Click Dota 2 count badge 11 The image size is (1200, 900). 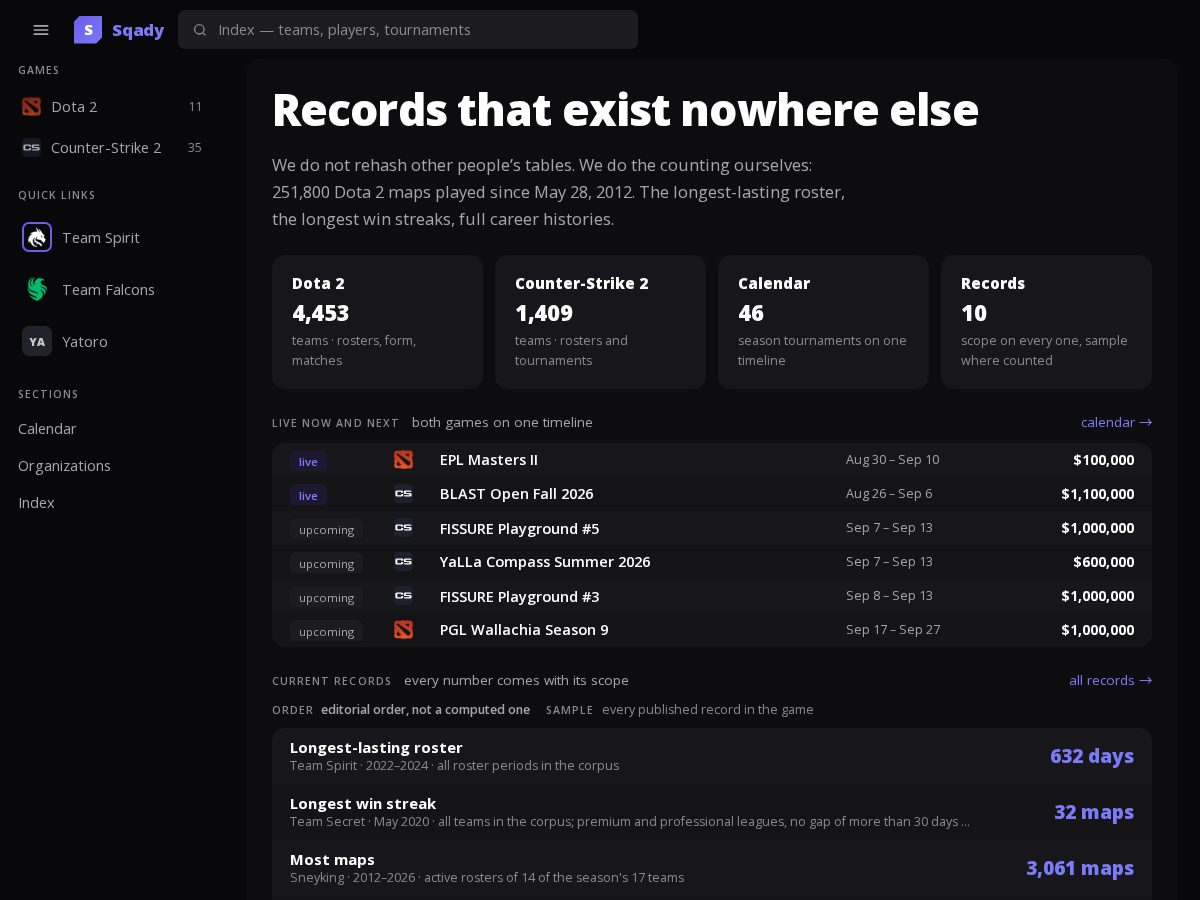coord(195,106)
